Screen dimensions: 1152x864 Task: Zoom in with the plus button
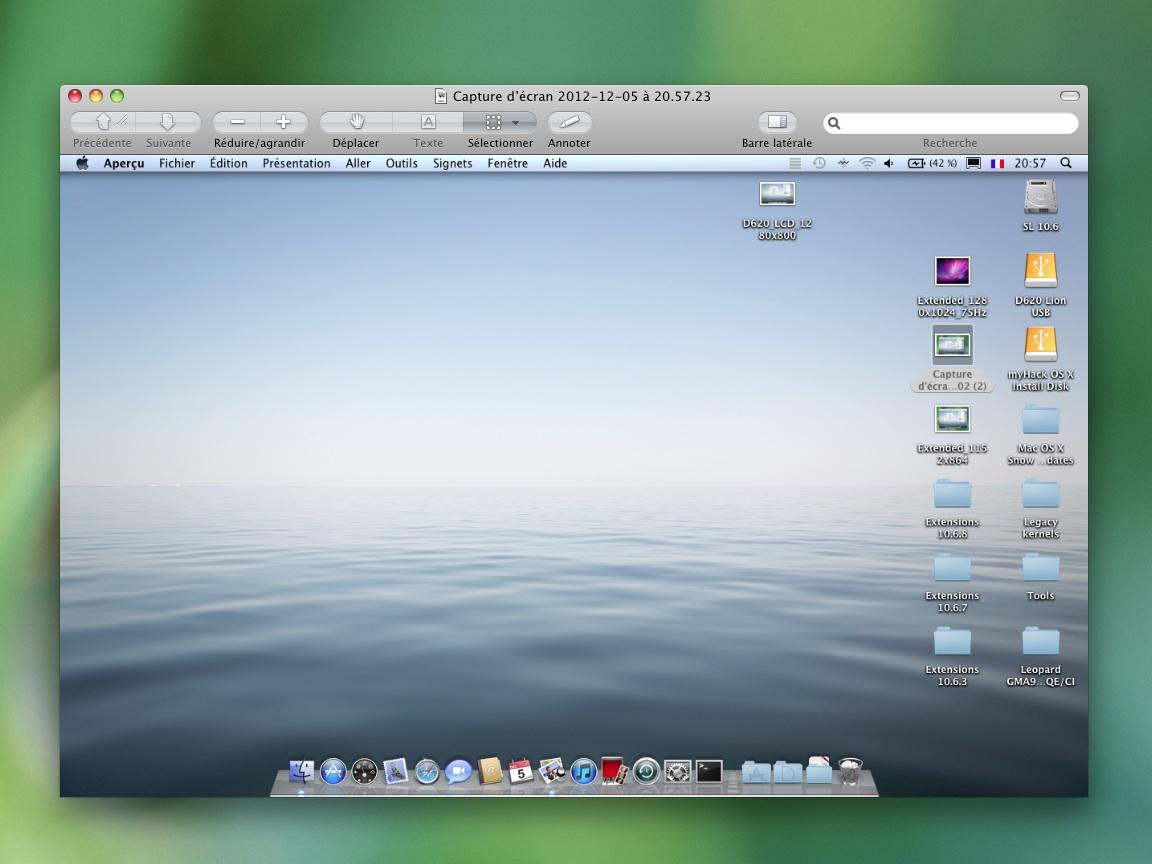click(x=283, y=122)
